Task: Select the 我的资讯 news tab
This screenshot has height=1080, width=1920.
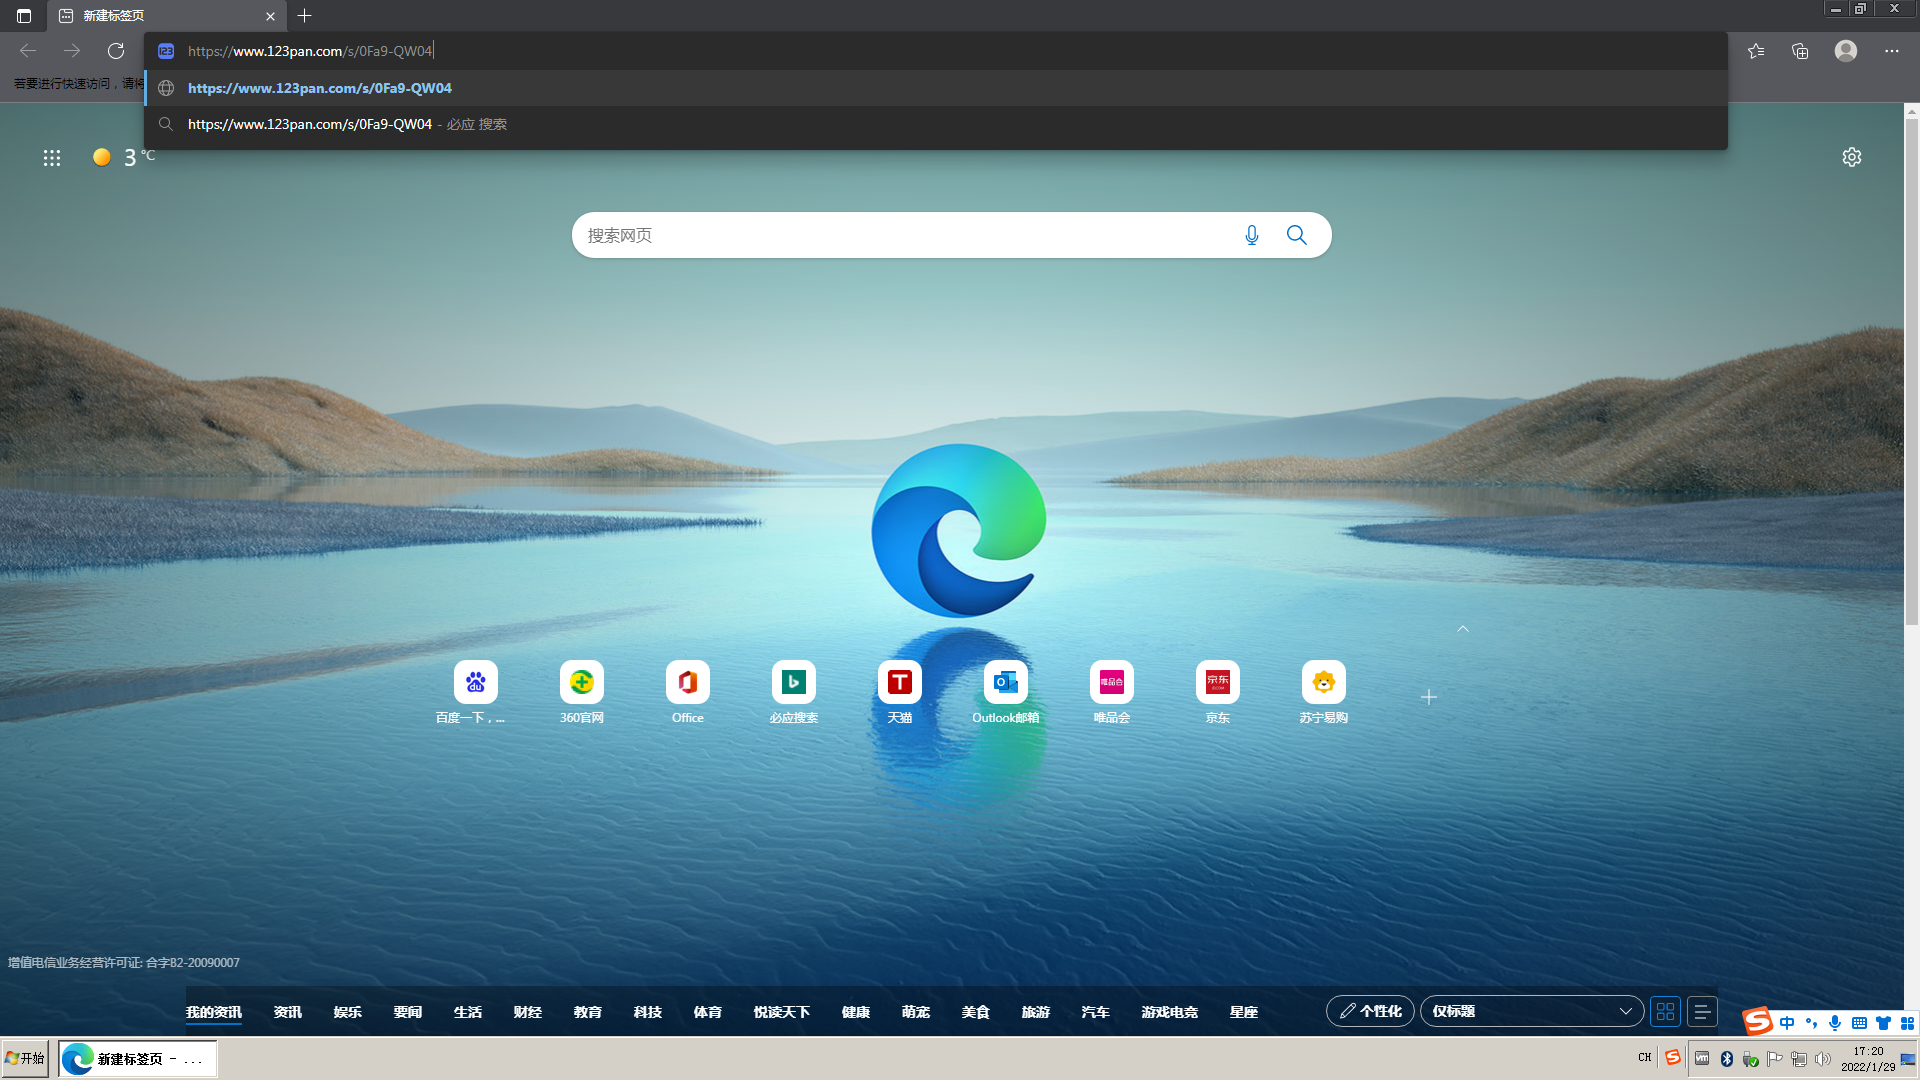Action: click(214, 1012)
